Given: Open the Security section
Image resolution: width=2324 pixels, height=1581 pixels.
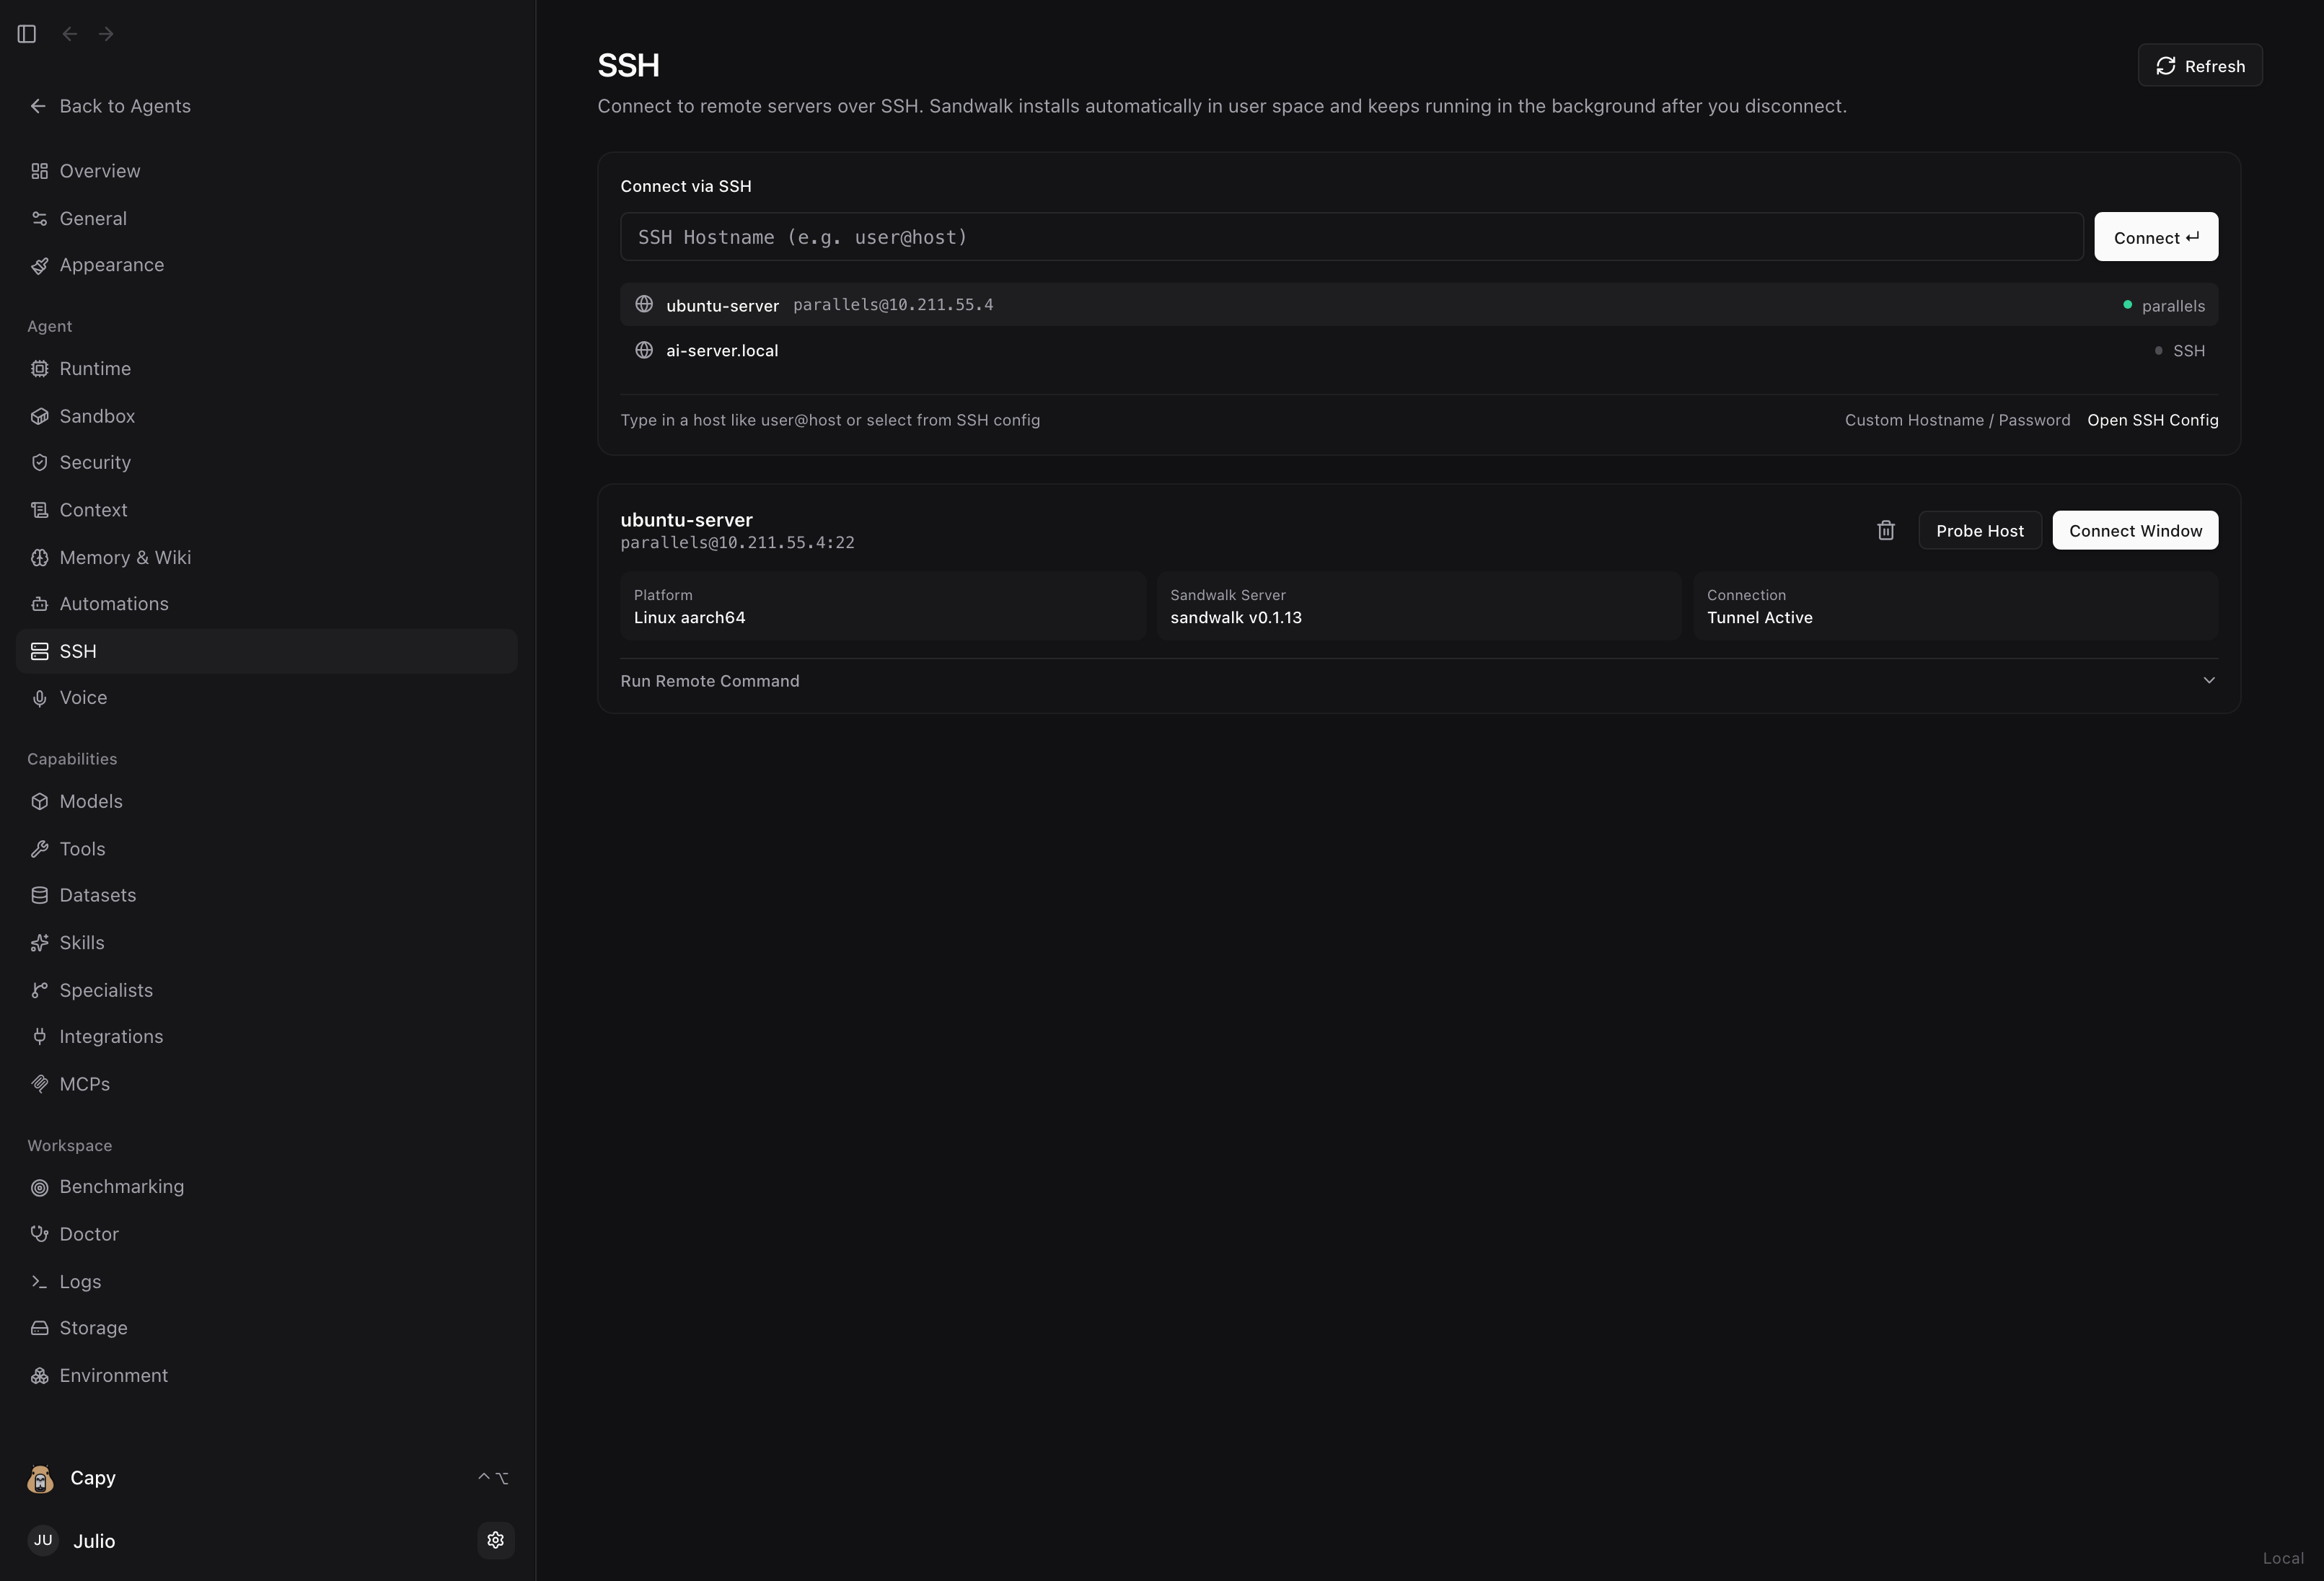Looking at the screenshot, I should pos(266,462).
